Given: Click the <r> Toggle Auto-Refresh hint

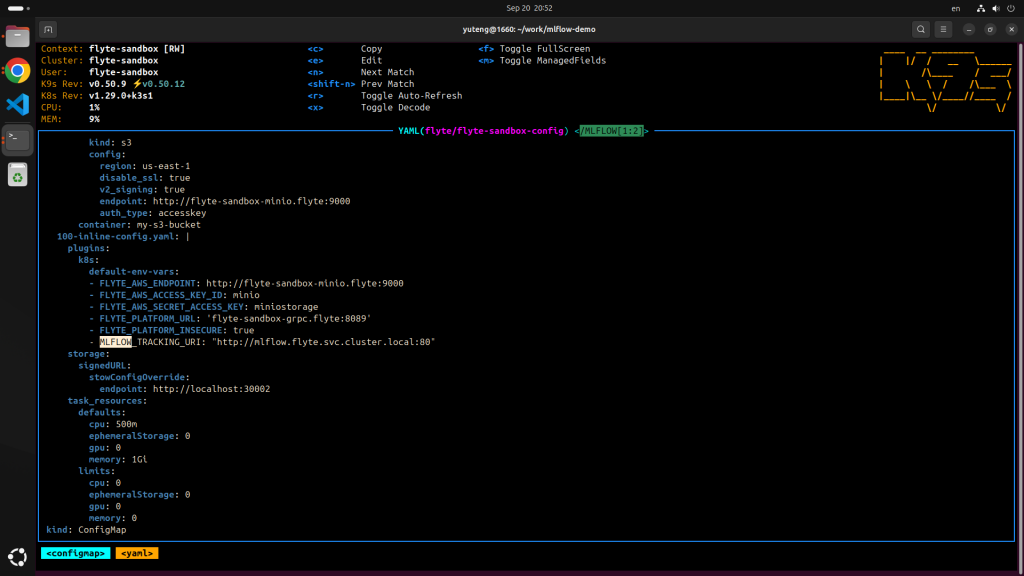Looking at the screenshot, I should [385, 96].
